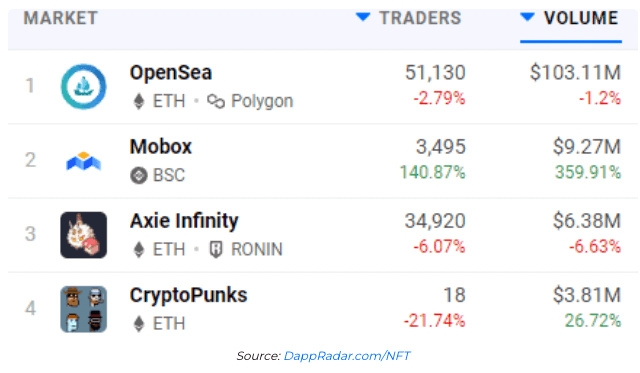Viewport: 640px width, 373px height.
Task: Sort by the TRADERS column header
Action: click(x=420, y=18)
